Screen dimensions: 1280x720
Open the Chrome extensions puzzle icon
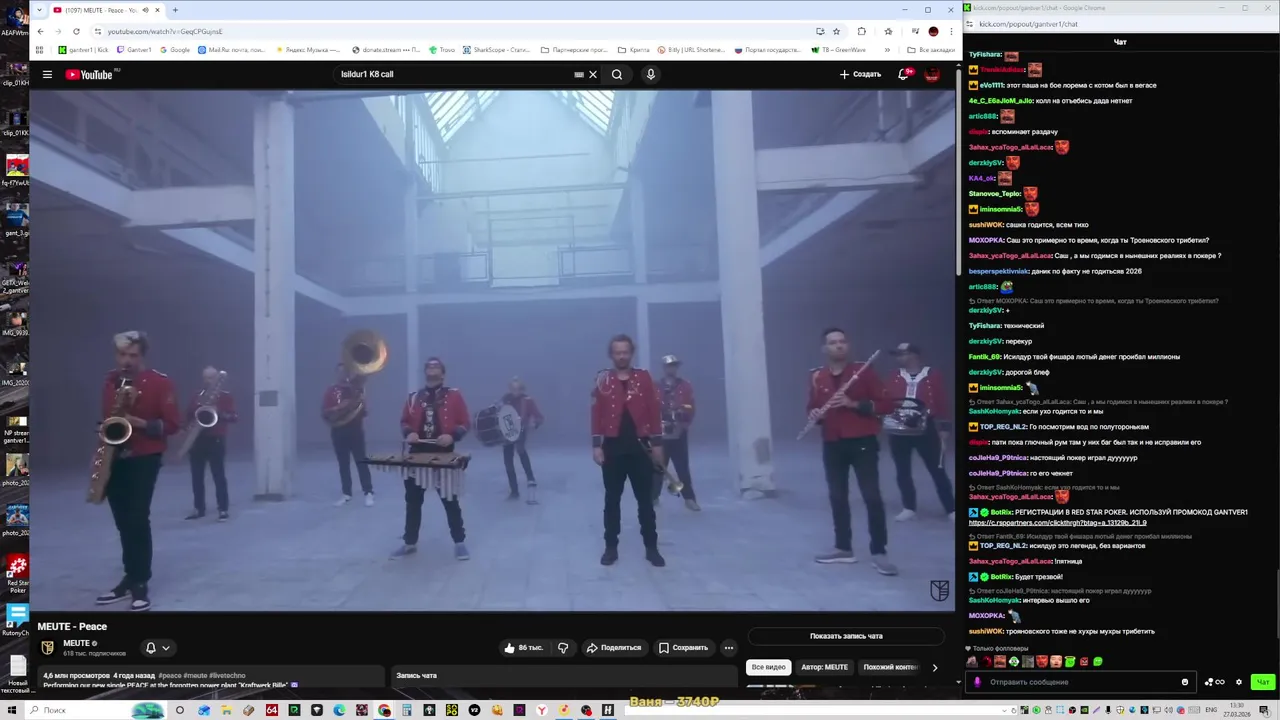pyautogui.click(x=862, y=31)
